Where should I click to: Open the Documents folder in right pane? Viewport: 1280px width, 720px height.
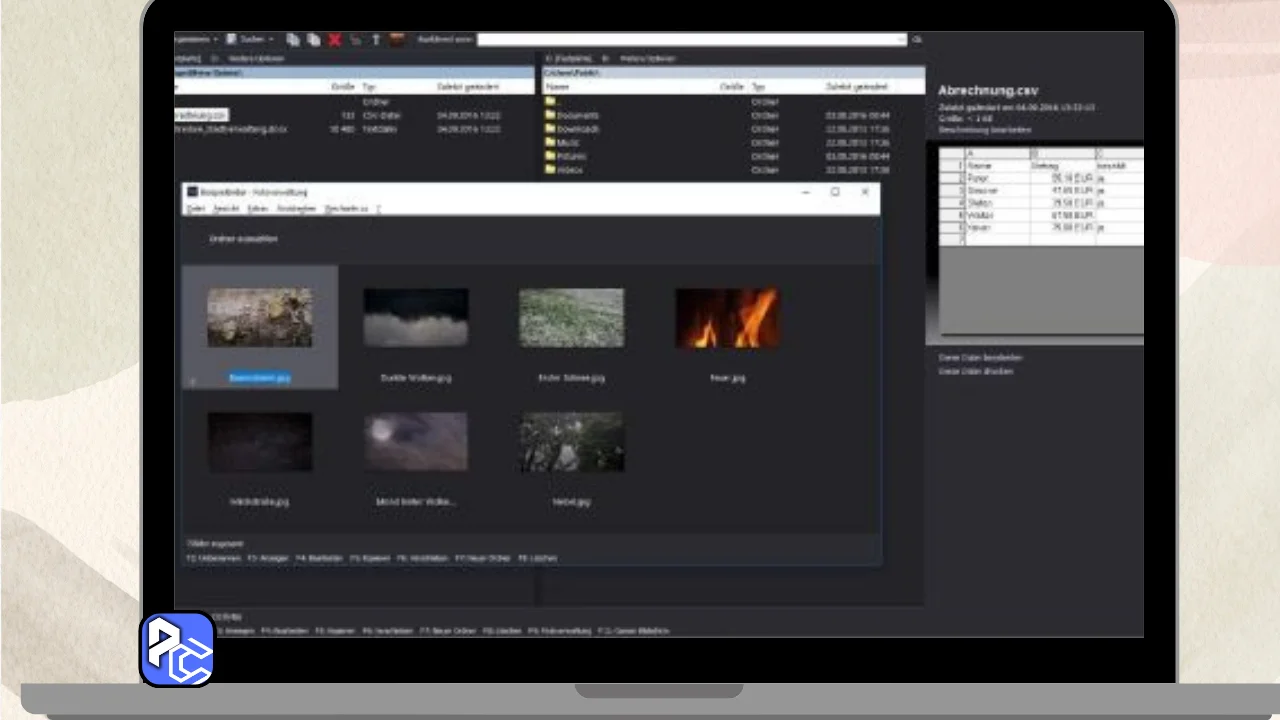click(578, 116)
